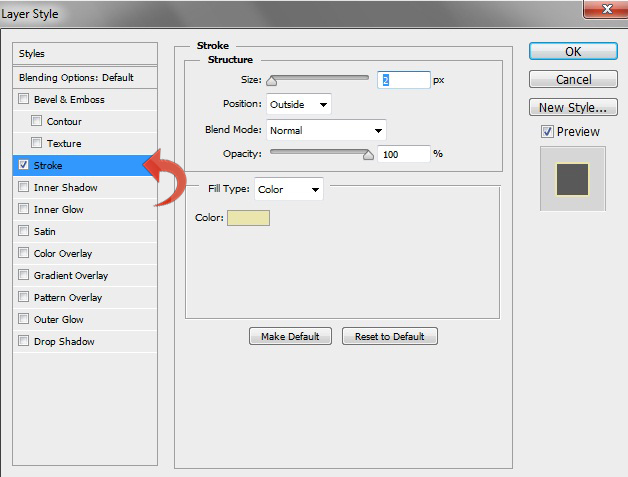Toggle the Drop Shadow effect checkbox
This screenshot has width=628, height=477.
pyautogui.click(x=23, y=342)
